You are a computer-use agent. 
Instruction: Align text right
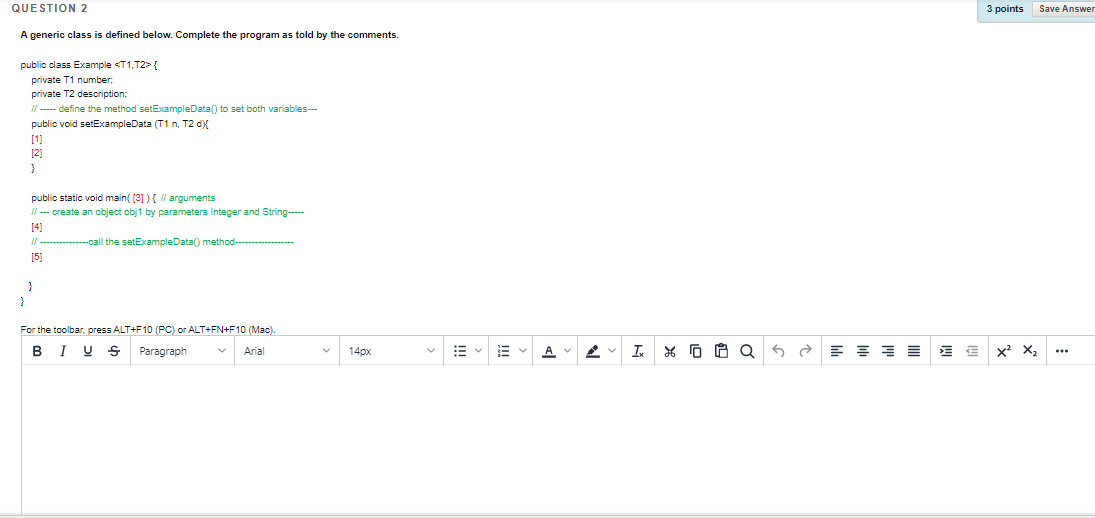click(888, 351)
